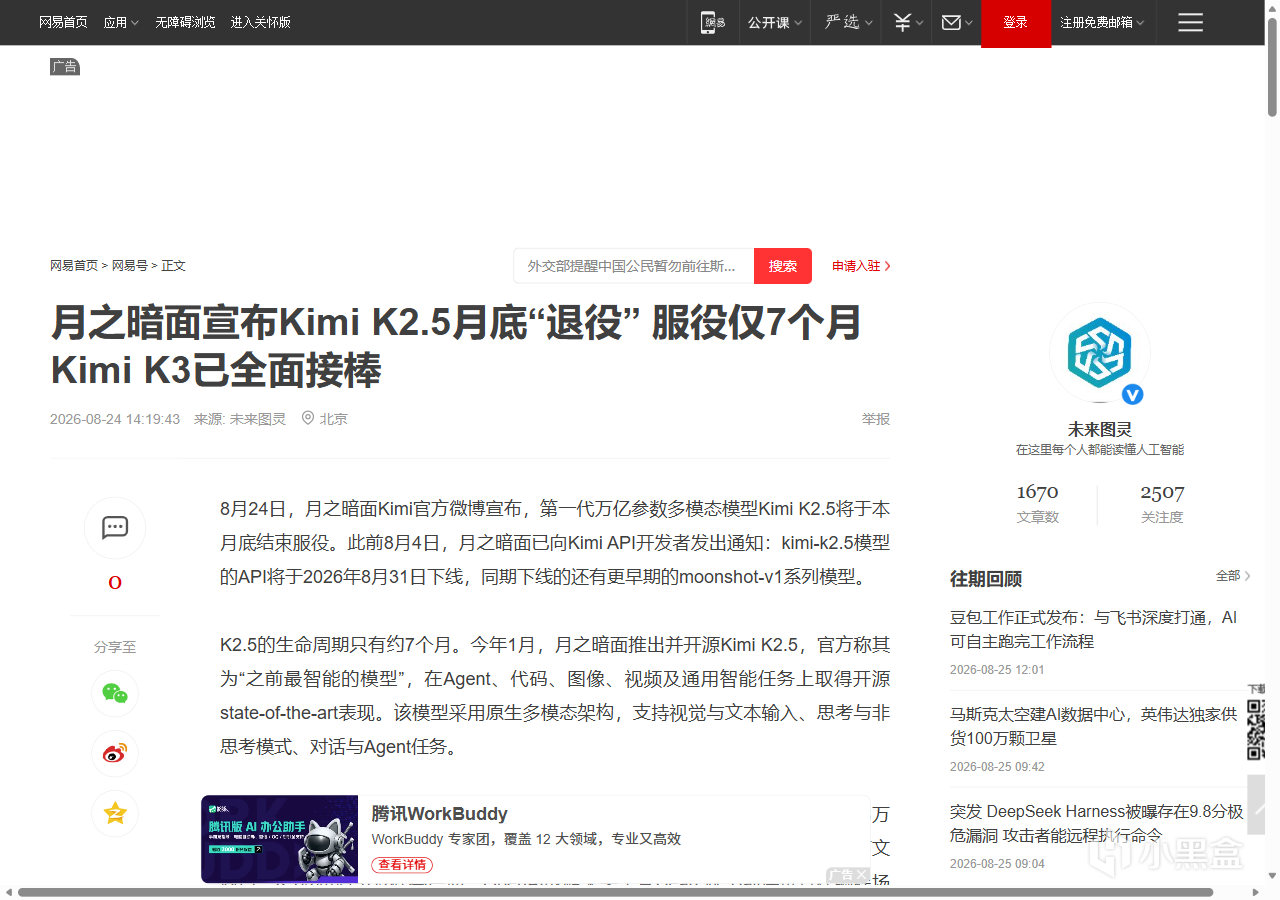Screen dimensions: 1280x900
Task: Click the horizontal scrollbar at bottom
Action: coord(615,892)
